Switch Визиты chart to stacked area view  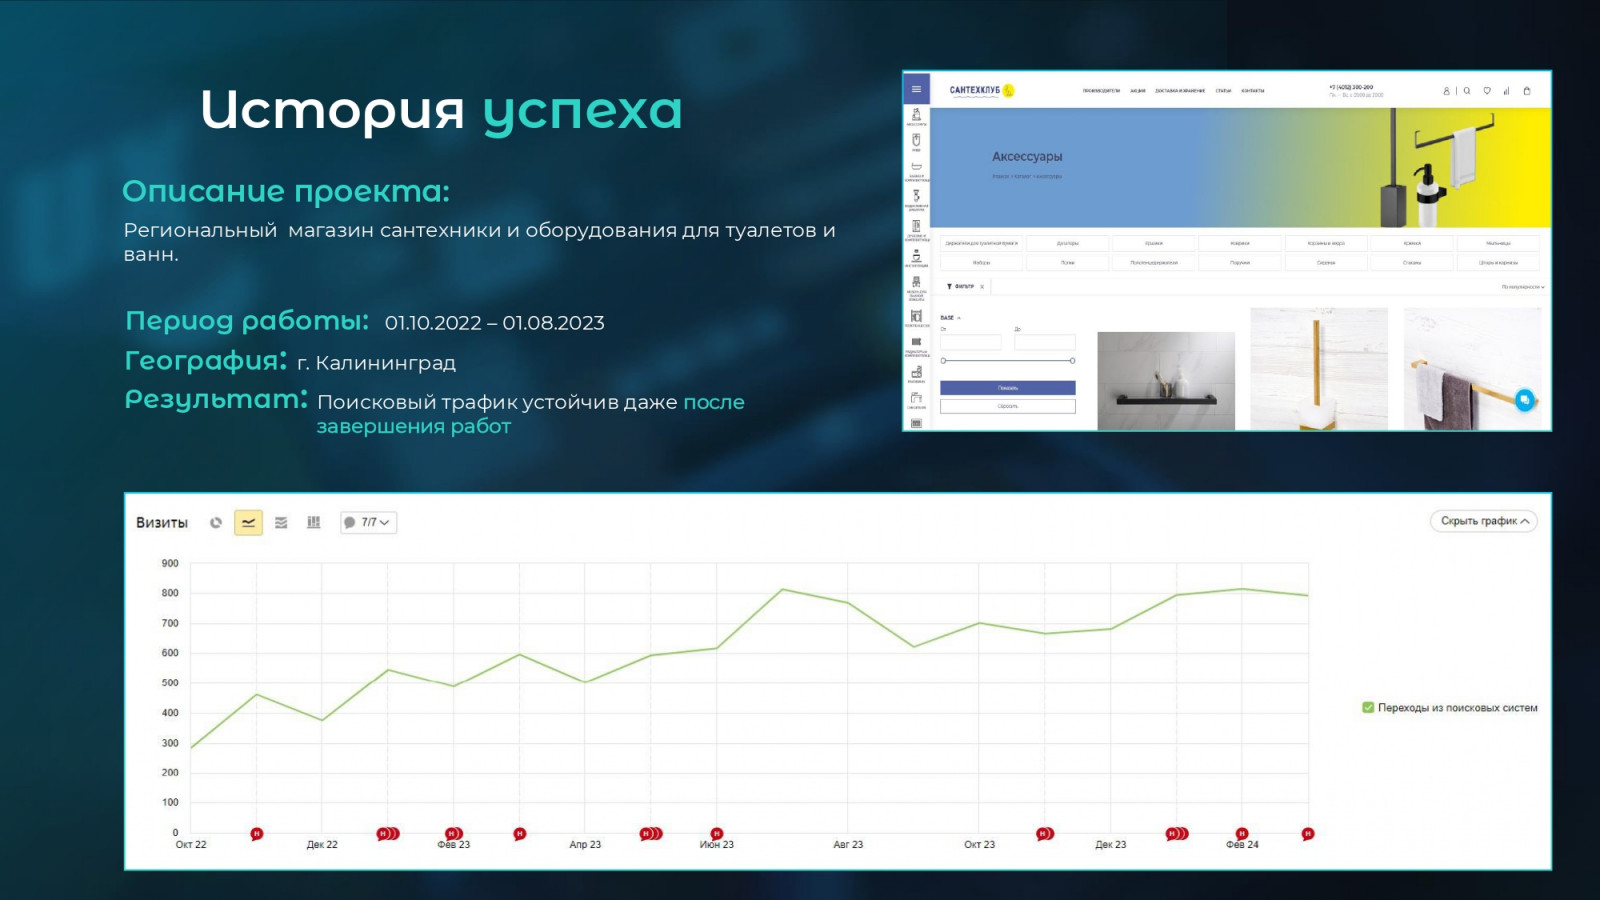(x=281, y=522)
